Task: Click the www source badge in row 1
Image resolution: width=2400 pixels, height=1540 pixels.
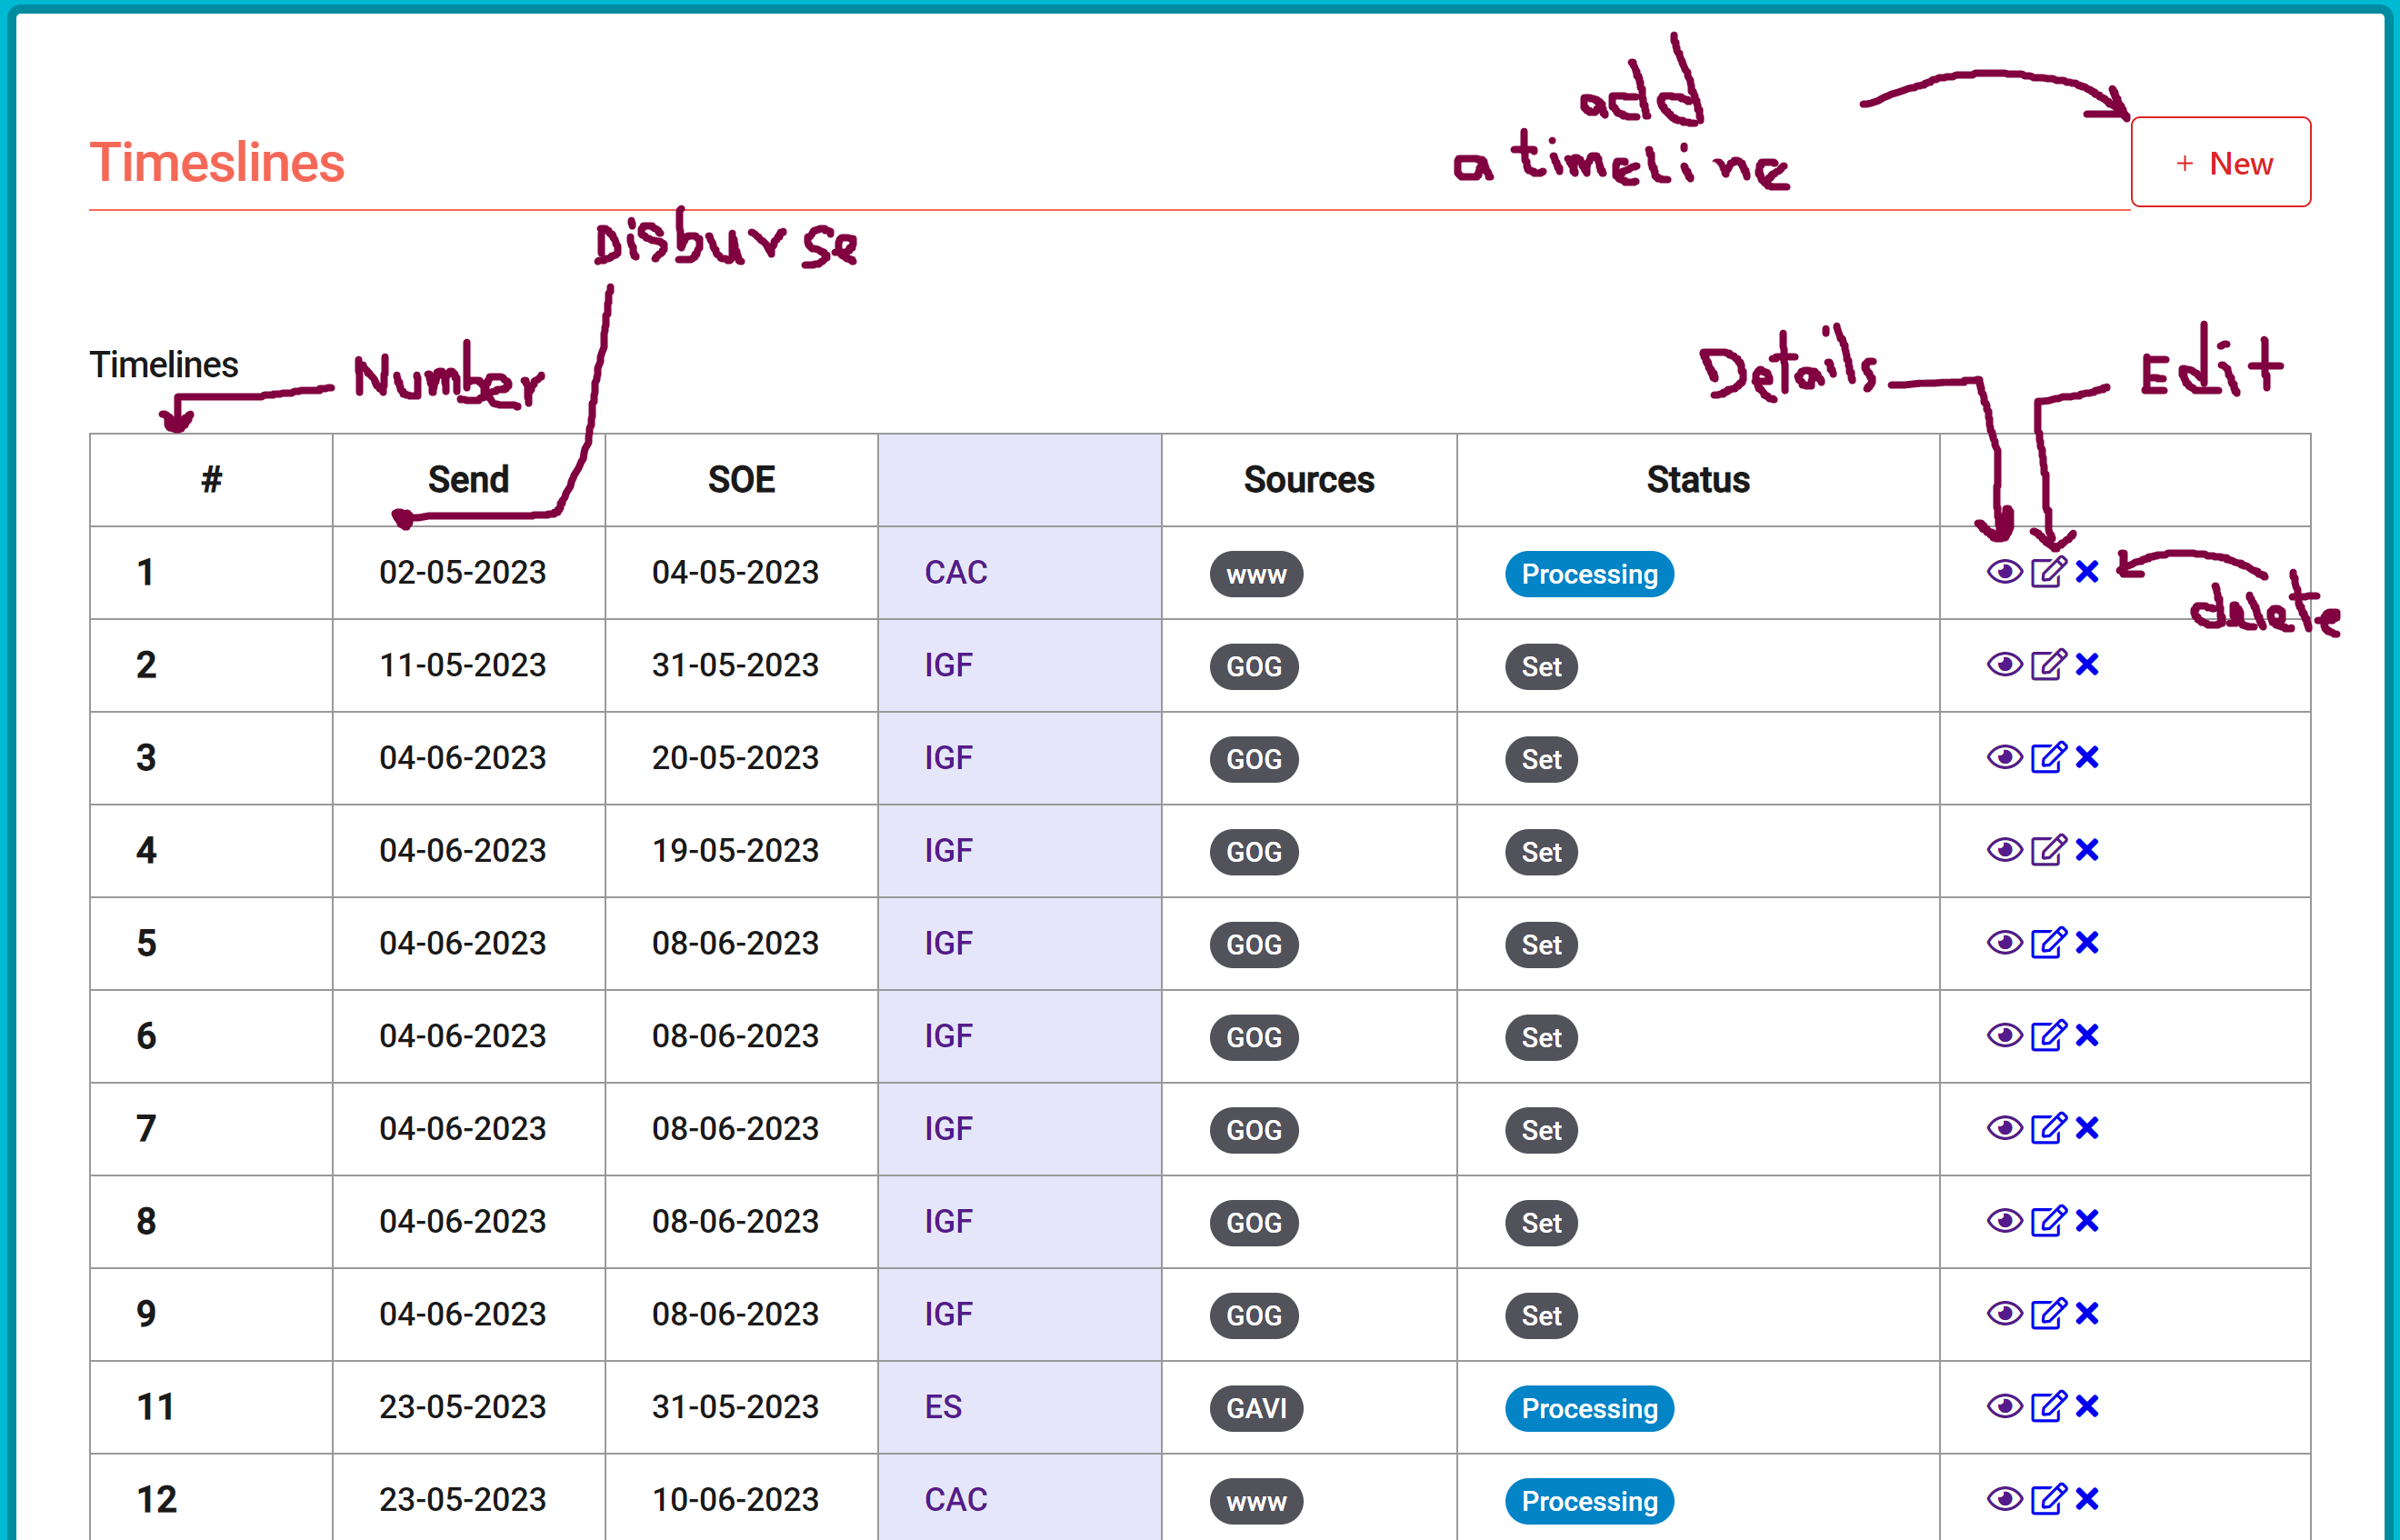Action: pyautogui.click(x=1256, y=574)
